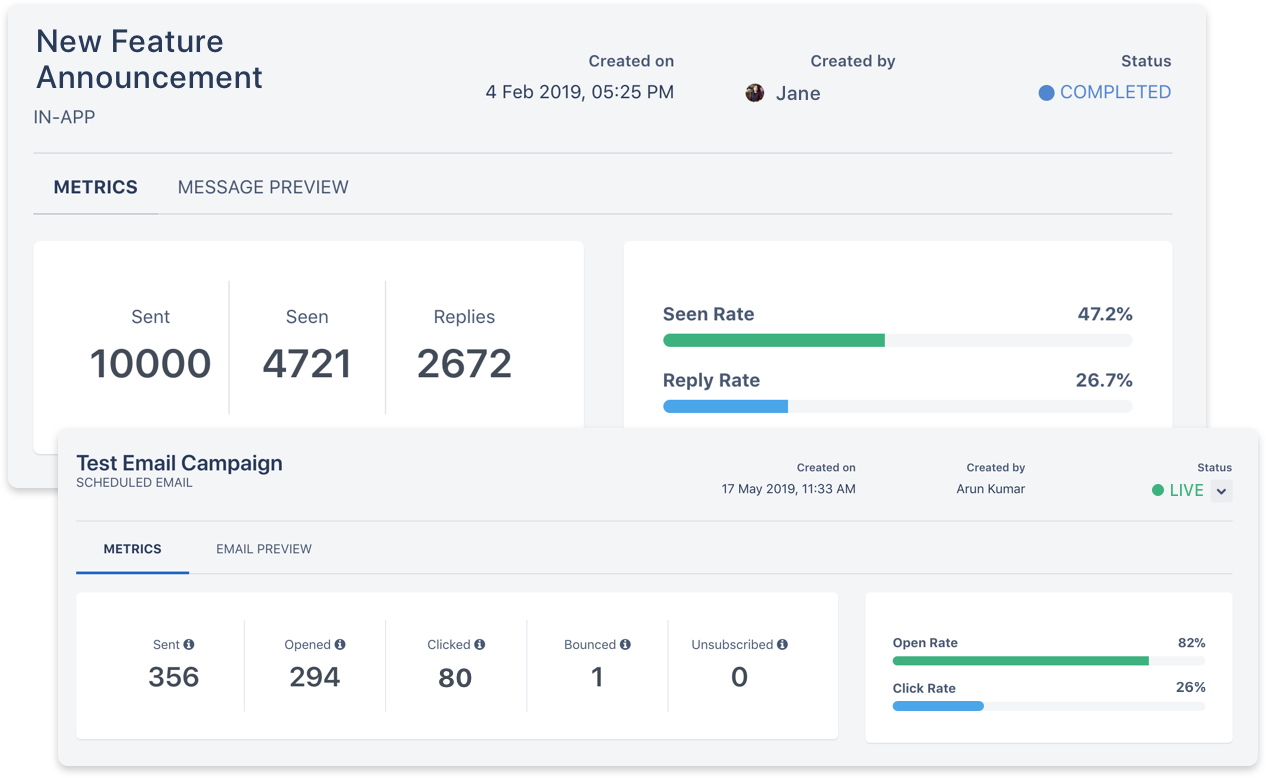Image resolution: width=1266 pixels, height=778 pixels.
Task: Click the info icon next to Clicked
Action: (480, 645)
